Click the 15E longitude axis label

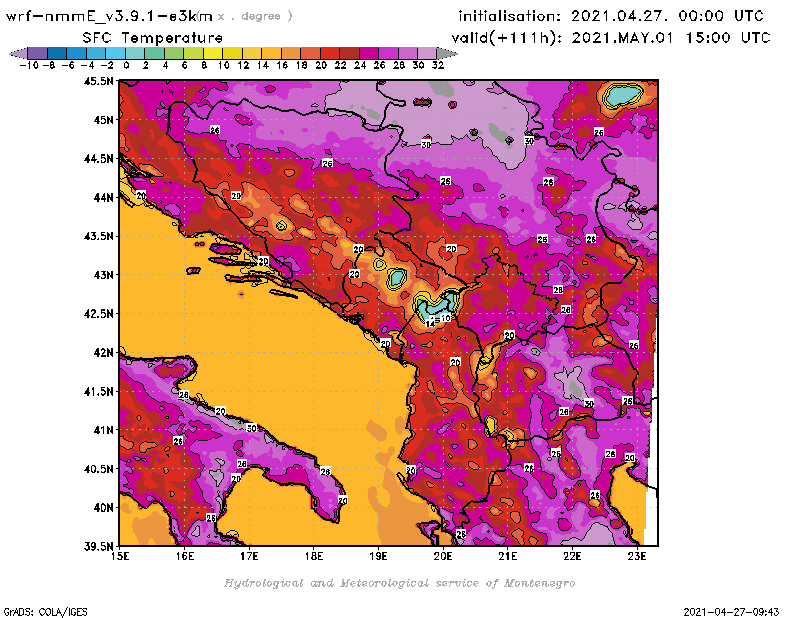[x=120, y=556]
